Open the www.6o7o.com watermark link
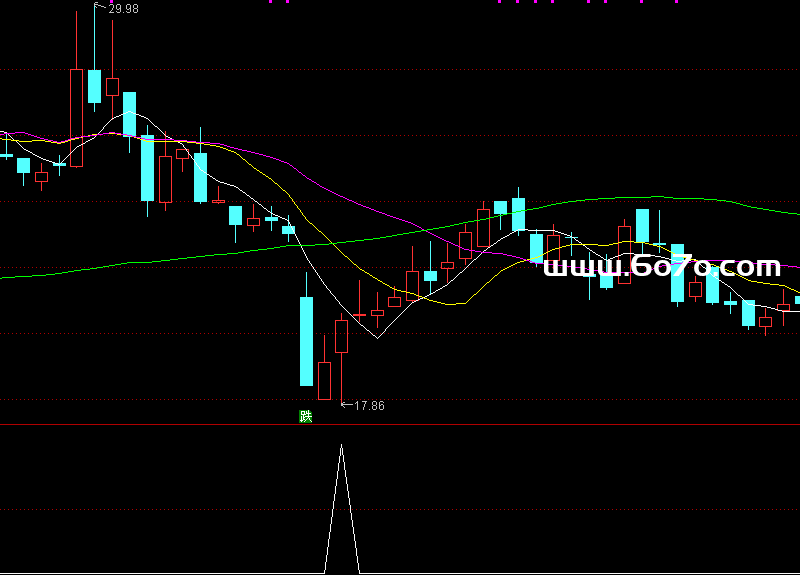The image size is (800, 575). coord(661,267)
